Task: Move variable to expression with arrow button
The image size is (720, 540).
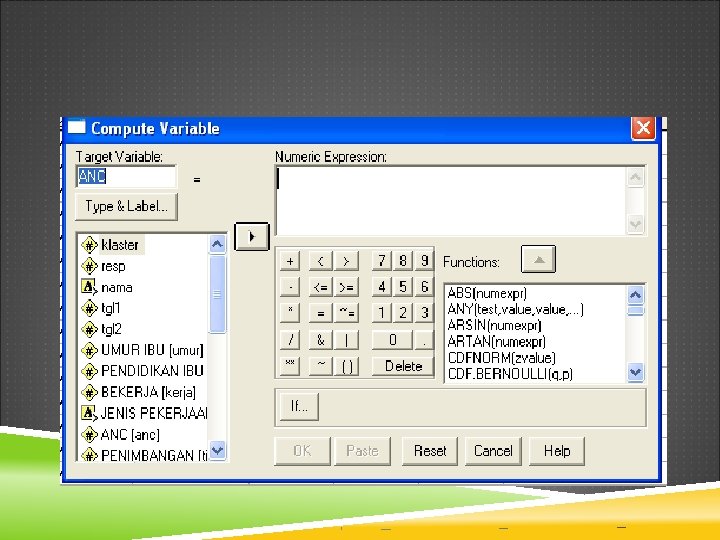Action: (251, 236)
